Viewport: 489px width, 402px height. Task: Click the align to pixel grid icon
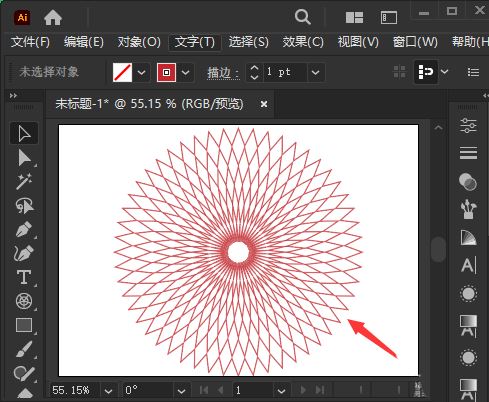(x=399, y=72)
